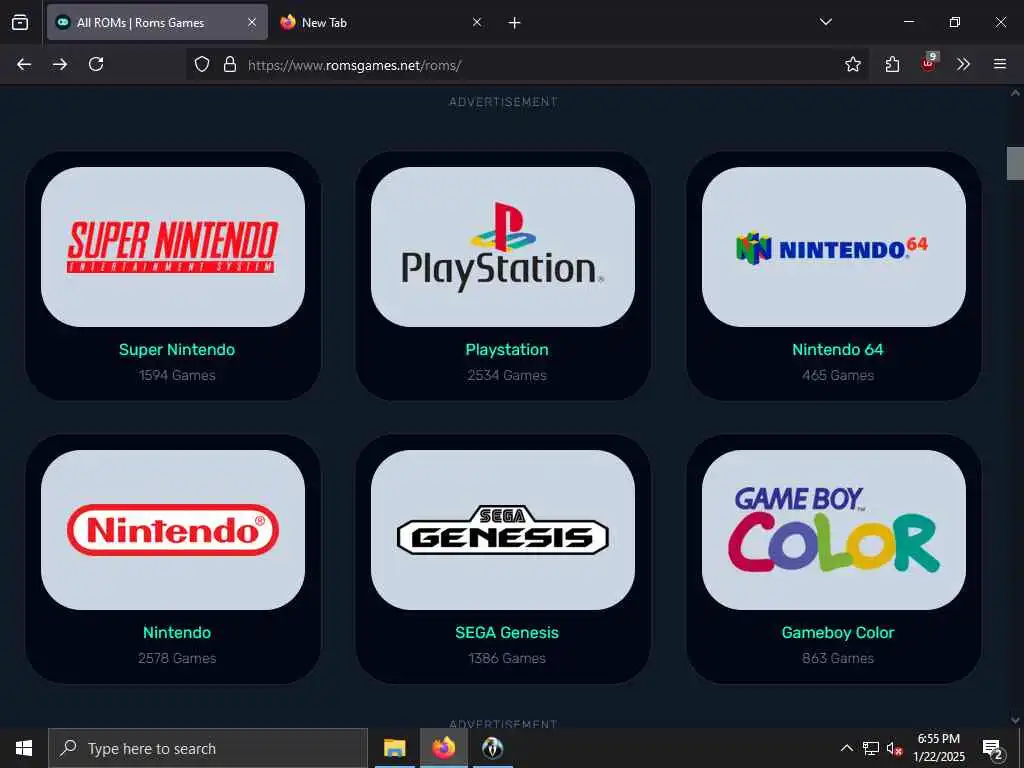Click the 2578 Games count text

coord(177,658)
